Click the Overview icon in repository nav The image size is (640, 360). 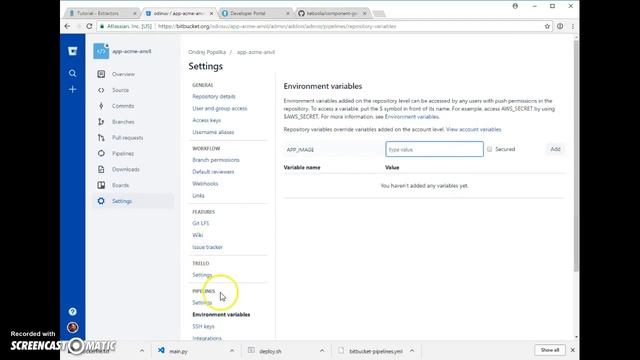[x=101, y=74]
